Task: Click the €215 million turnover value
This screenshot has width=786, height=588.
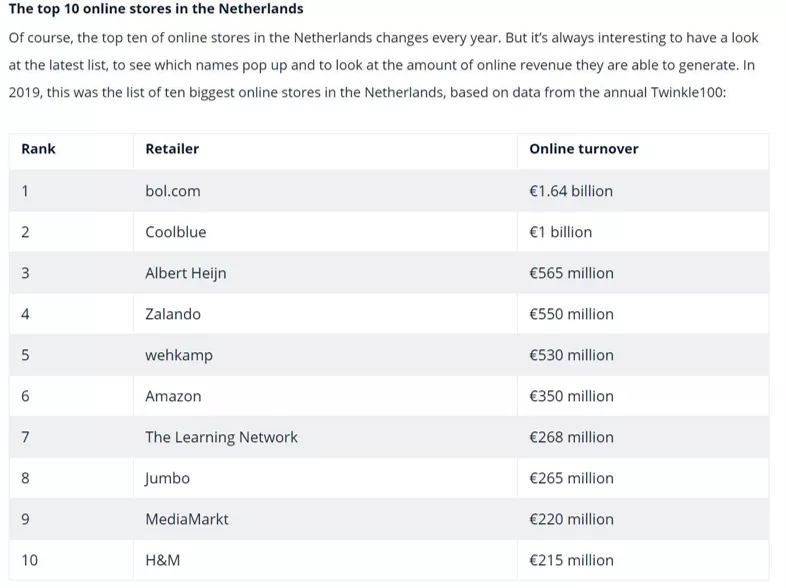Action: point(571,560)
